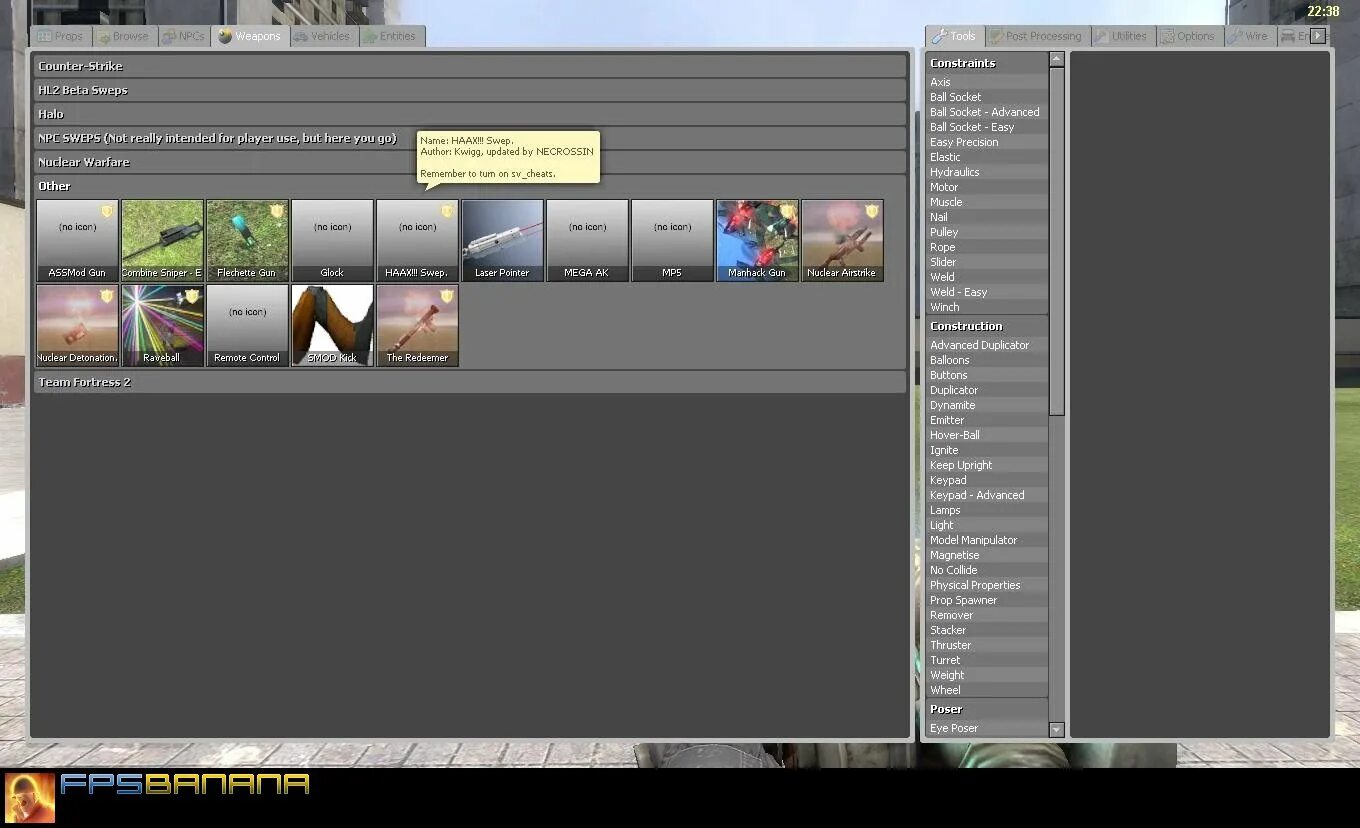The width and height of the screenshot is (1360, 828).
Task: Pick the No Collide tool
Action: tap(987, 570)
